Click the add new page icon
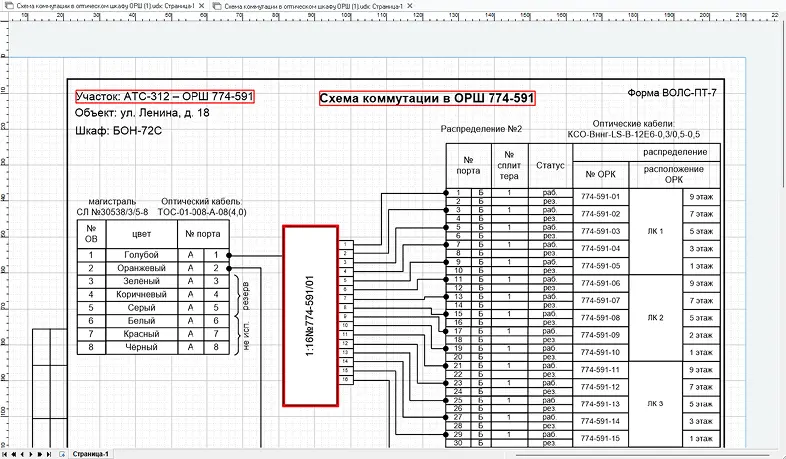The width and height of the screenshot is (786, 459). [63, 453]
